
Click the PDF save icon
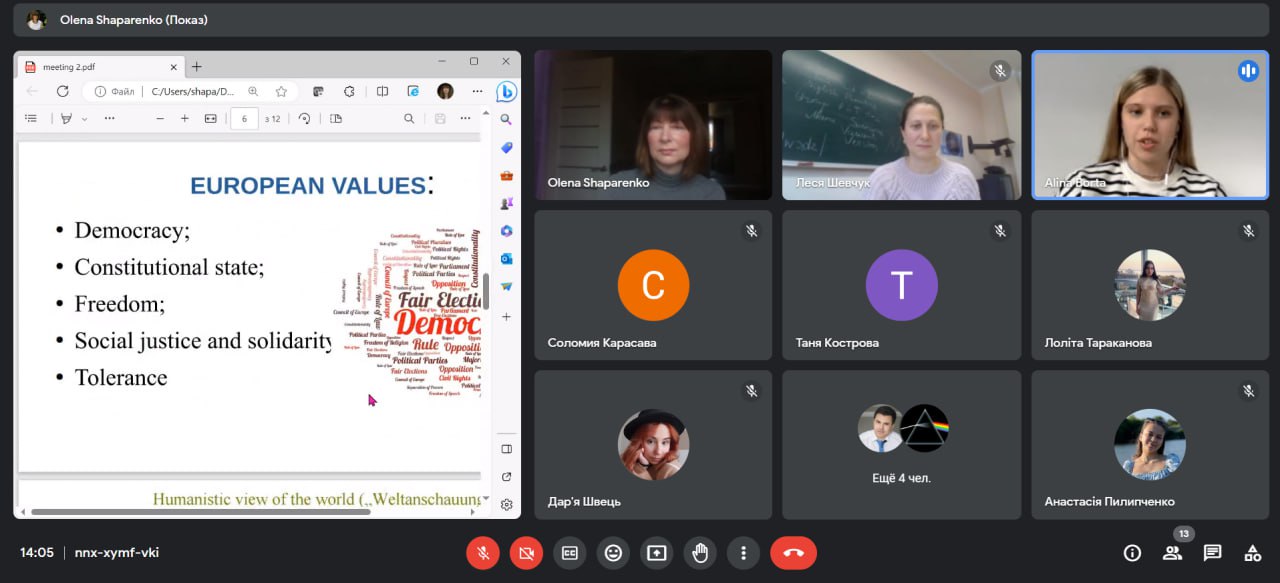click(440, 118)
